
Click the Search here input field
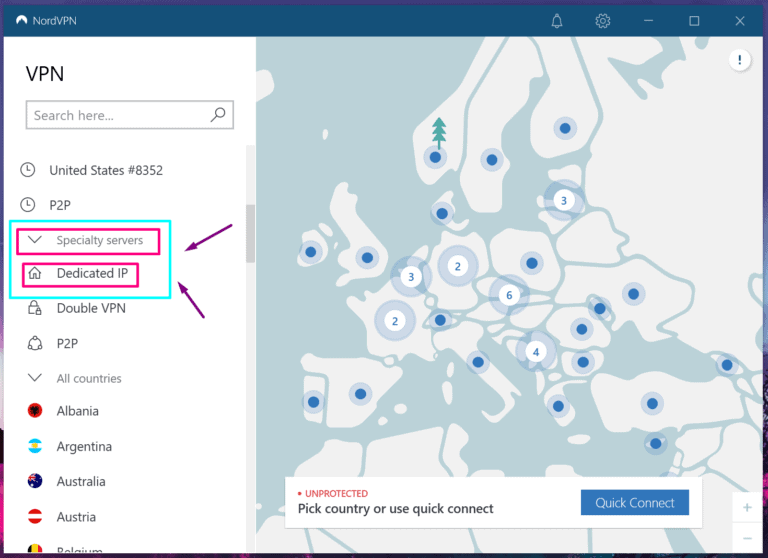pyautogui.click(x=118, y=115)
